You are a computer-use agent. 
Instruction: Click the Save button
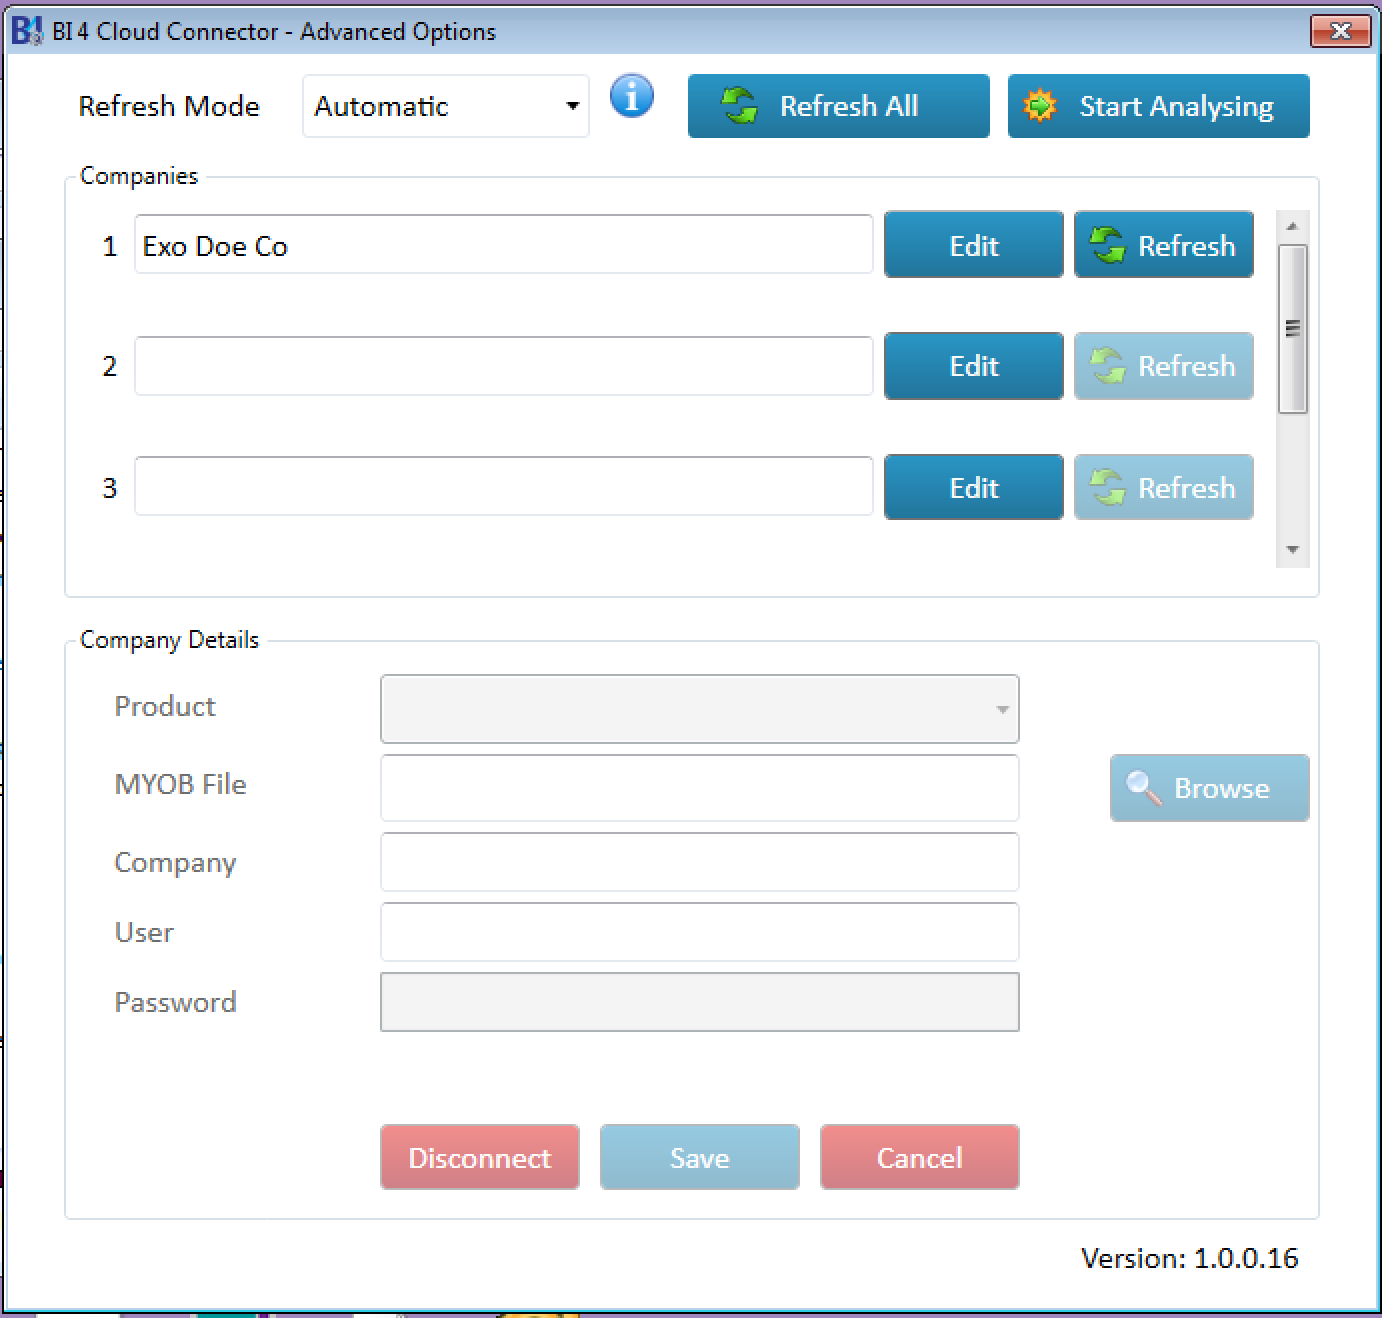[x=699, y=1157]
